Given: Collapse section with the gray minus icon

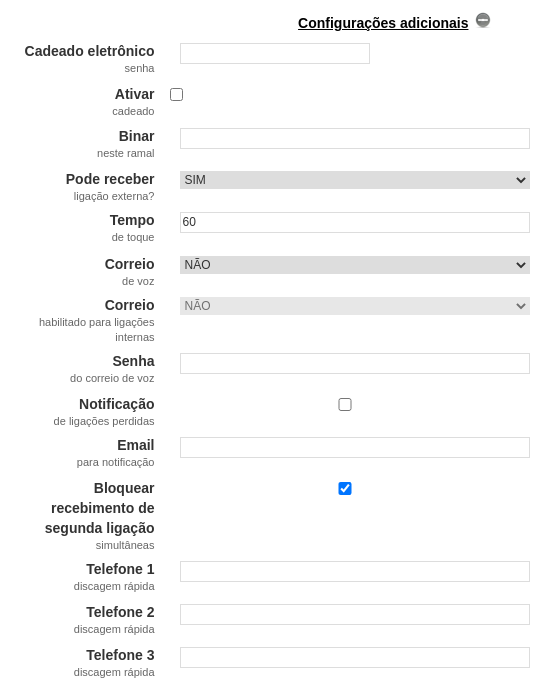Looking at the screenshot, I should point(483,21).
